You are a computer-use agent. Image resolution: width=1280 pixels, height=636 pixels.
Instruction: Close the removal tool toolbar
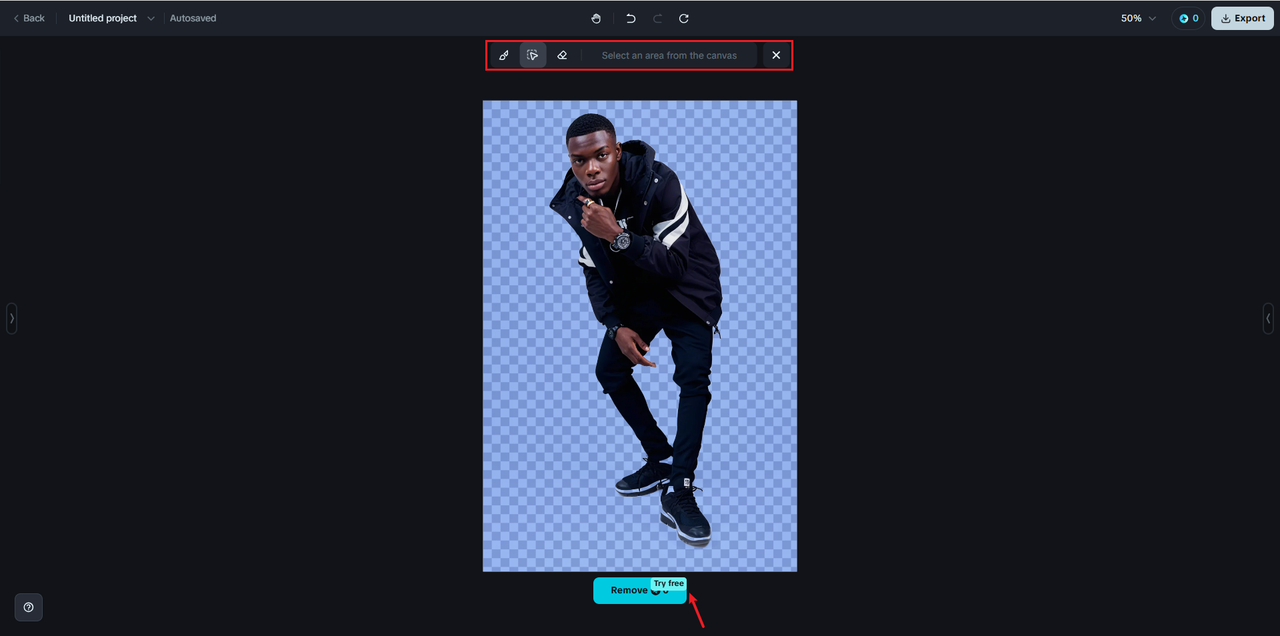pos(776,55)
